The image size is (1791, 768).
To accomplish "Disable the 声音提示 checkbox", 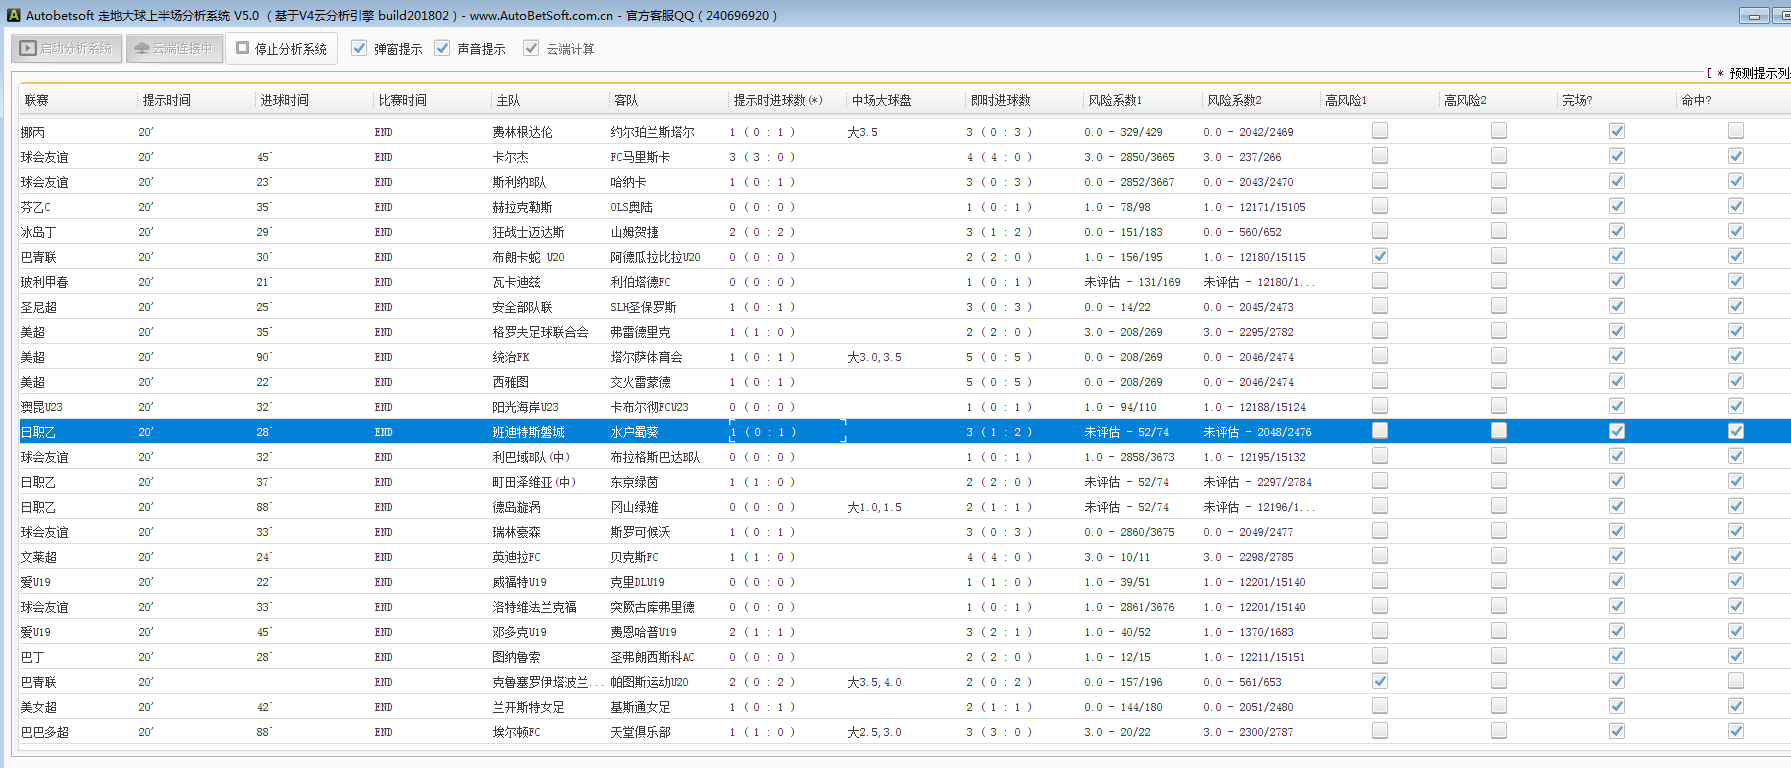I will click(442, 48).
